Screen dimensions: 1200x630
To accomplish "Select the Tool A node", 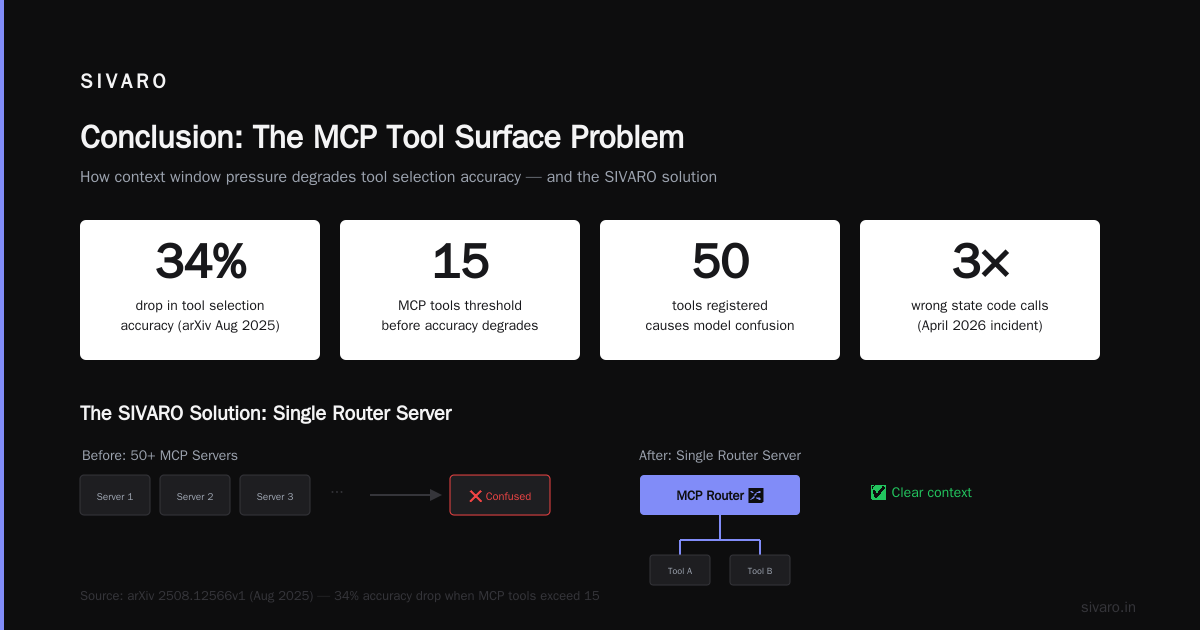I will pos(680,570).
